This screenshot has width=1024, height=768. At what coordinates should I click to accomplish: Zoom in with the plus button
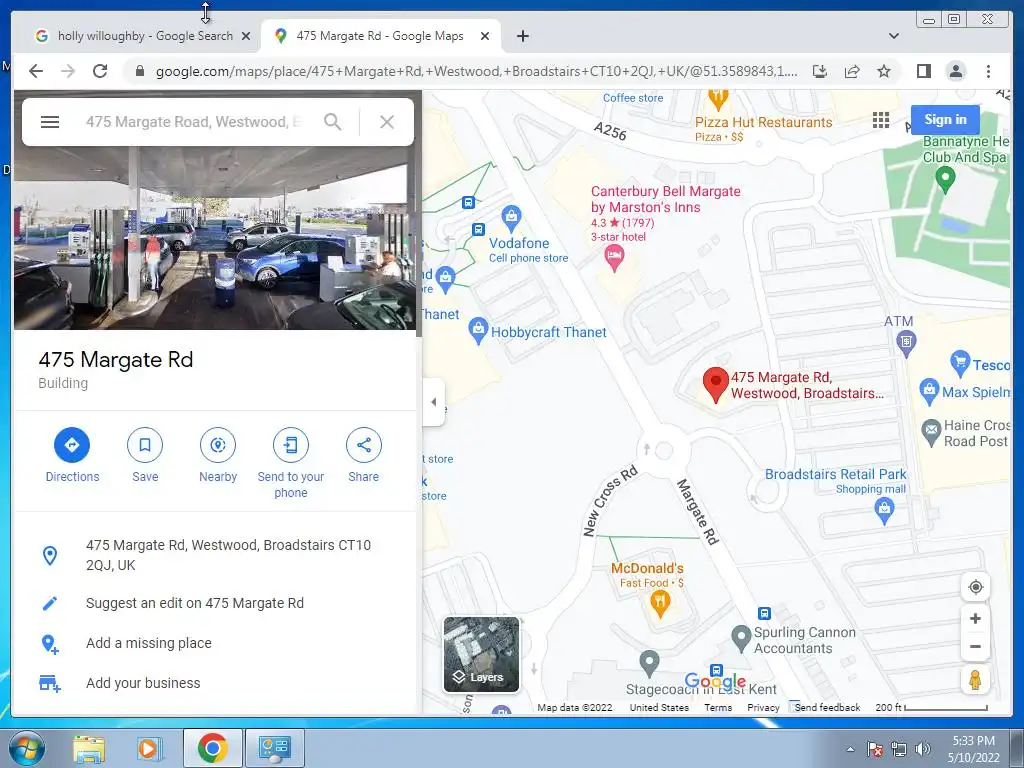pos(976,618)
